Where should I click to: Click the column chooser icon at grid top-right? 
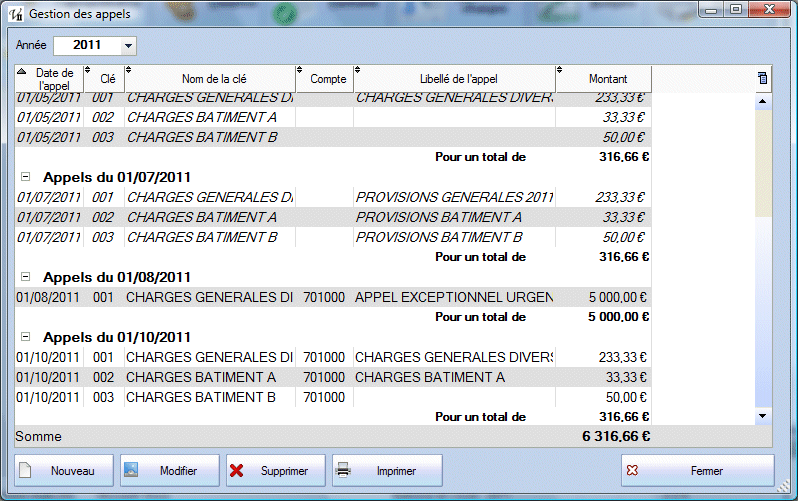(763, 78)
